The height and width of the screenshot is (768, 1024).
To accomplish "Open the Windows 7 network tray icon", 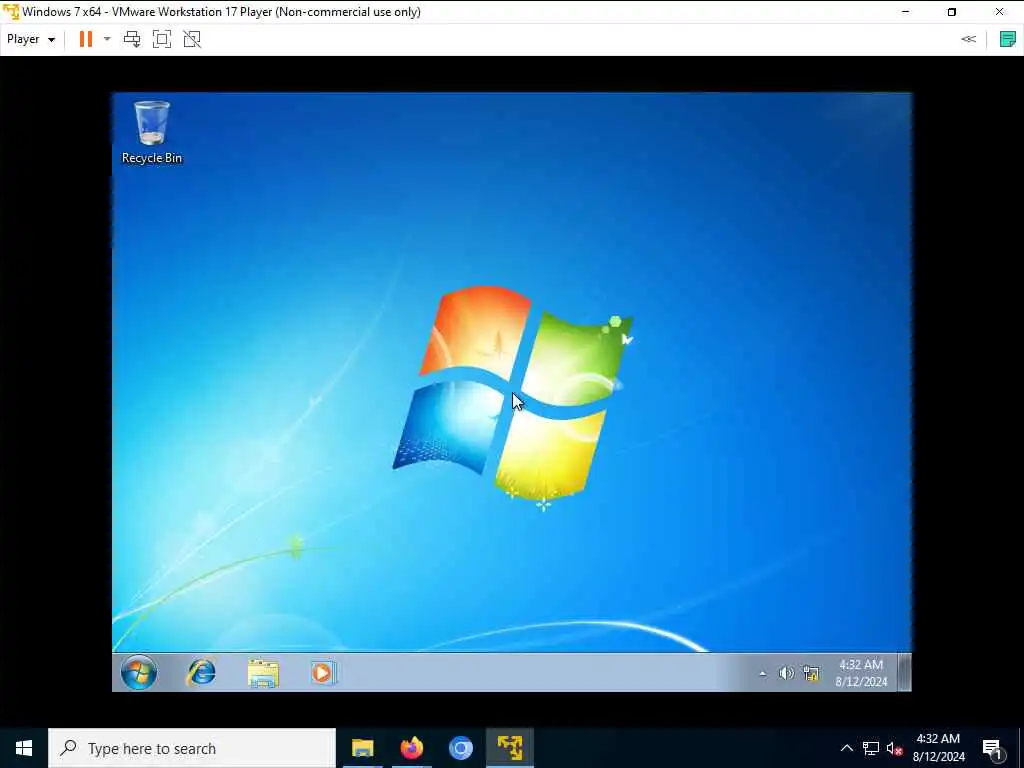I will 811,673.
